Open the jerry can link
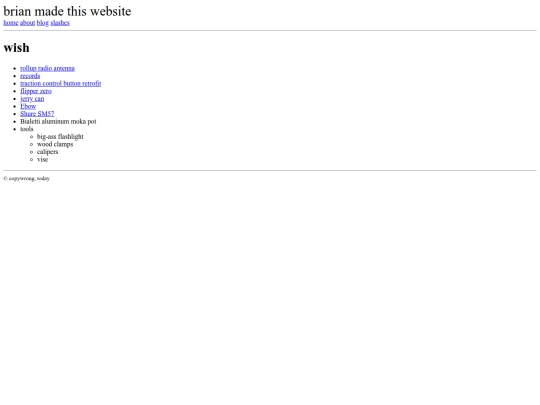540x405 pixels. tap(32, 98)
